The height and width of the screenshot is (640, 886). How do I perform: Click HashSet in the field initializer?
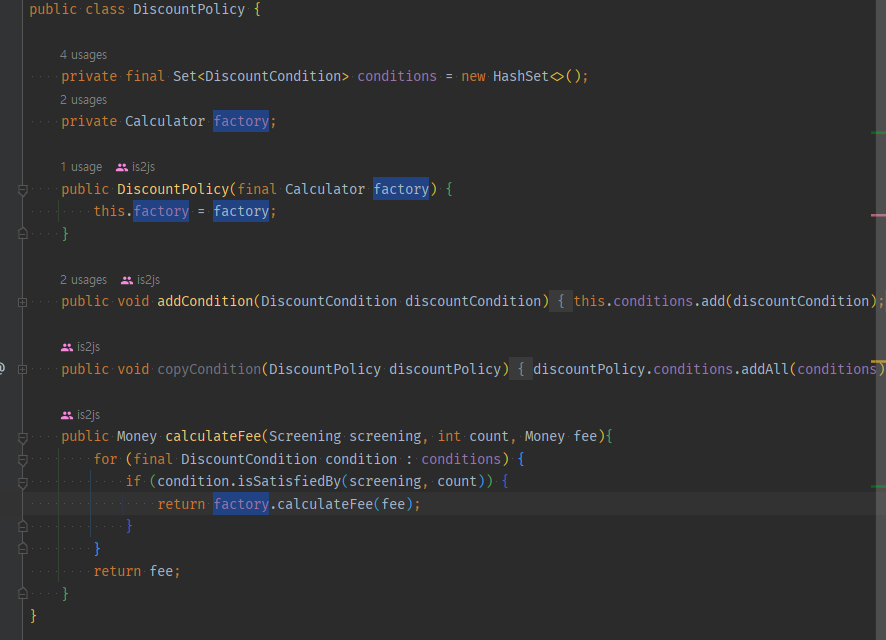[520, 76]
